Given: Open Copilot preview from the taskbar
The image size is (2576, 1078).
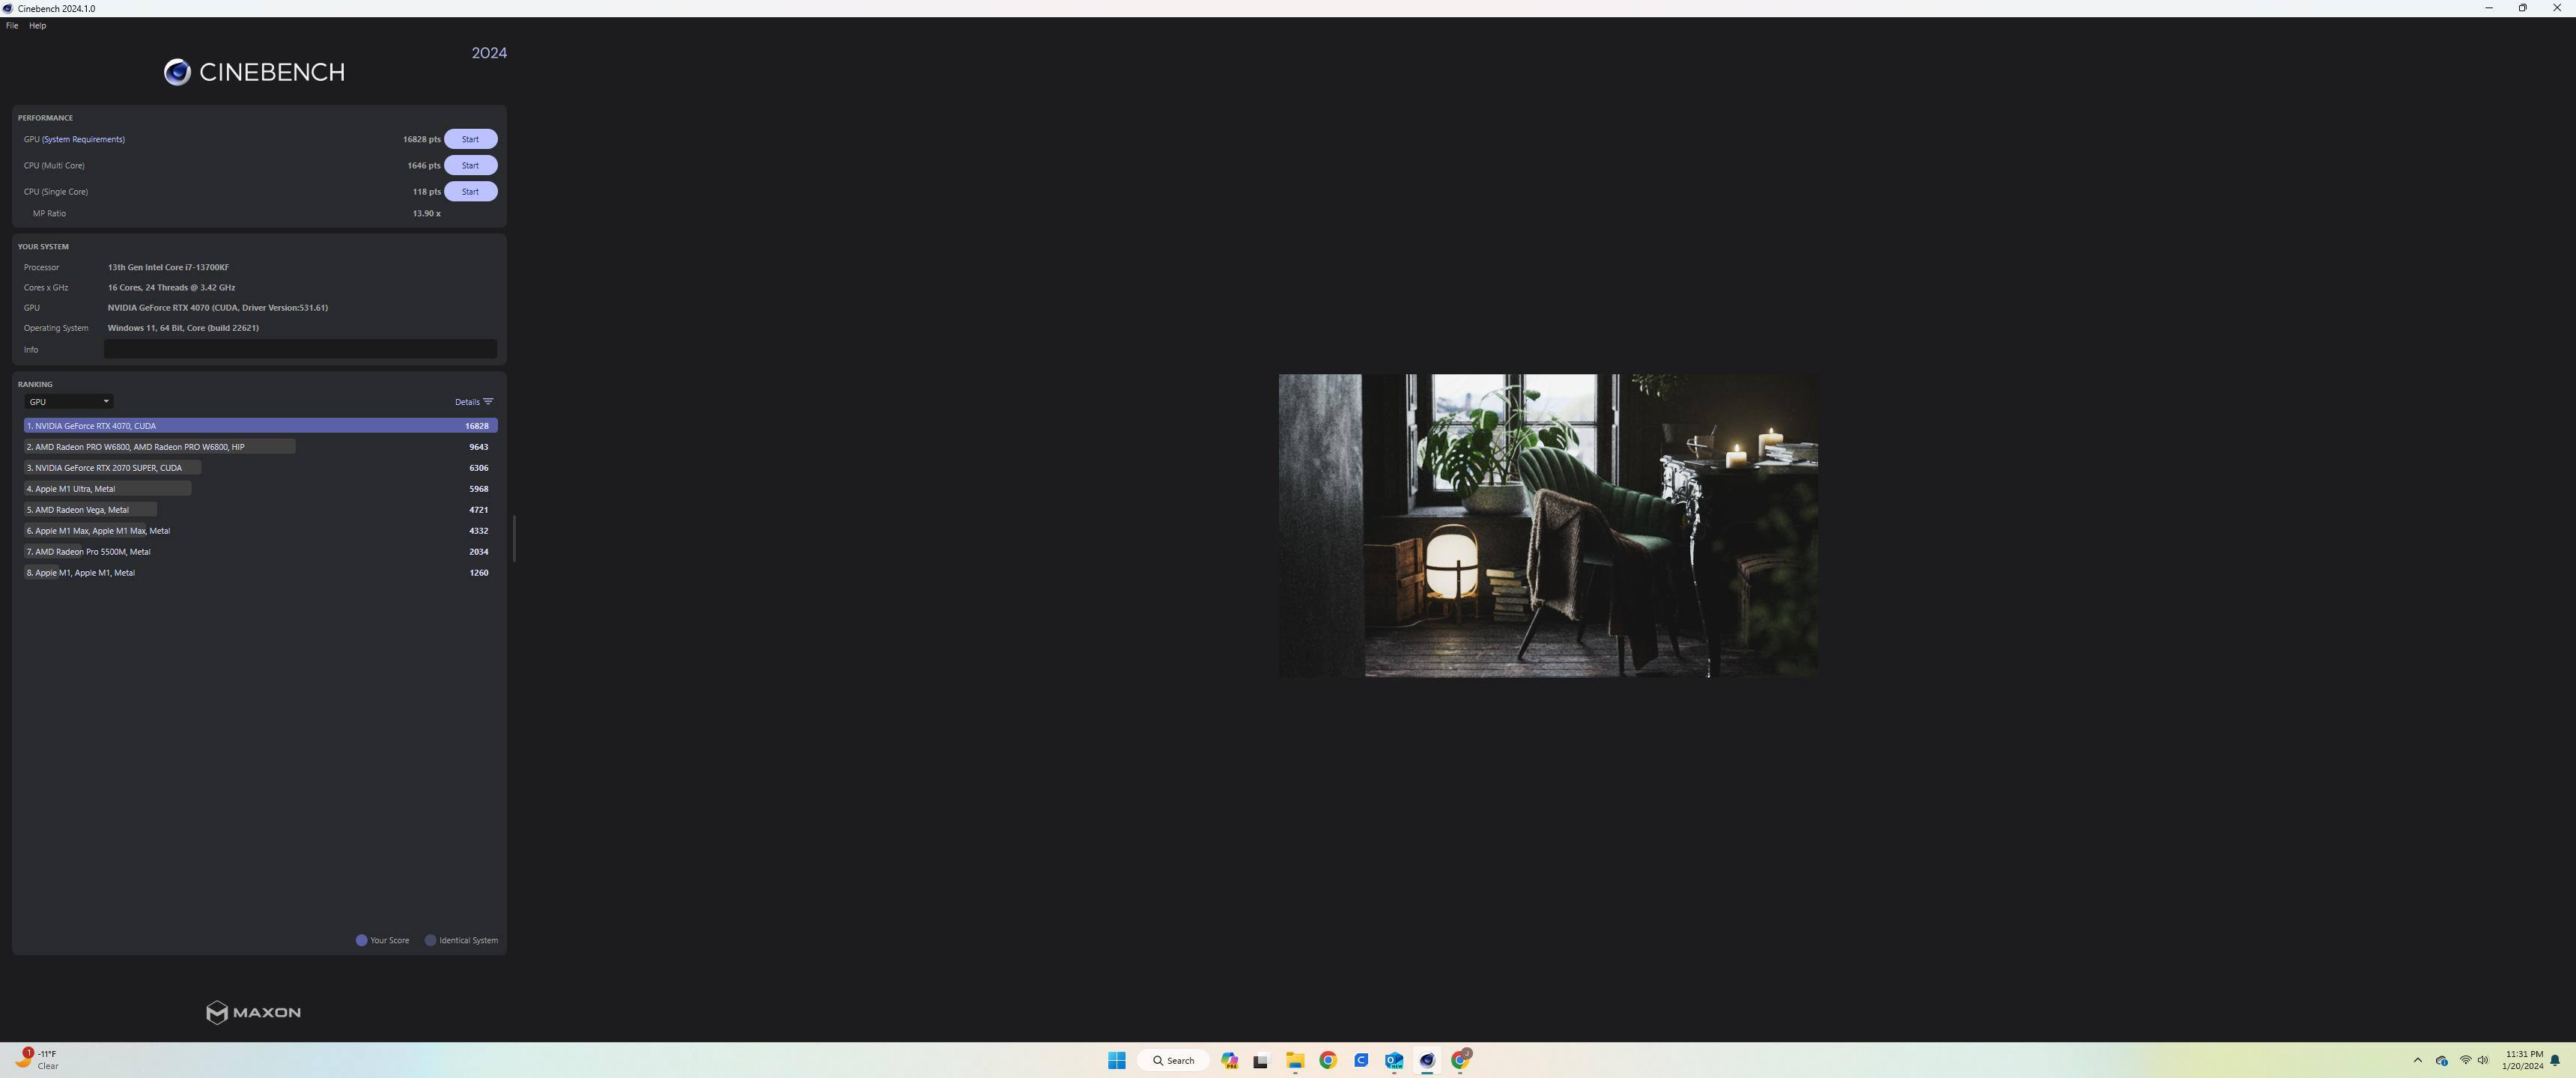Looking at the screenshot, I should 1229,1060.
